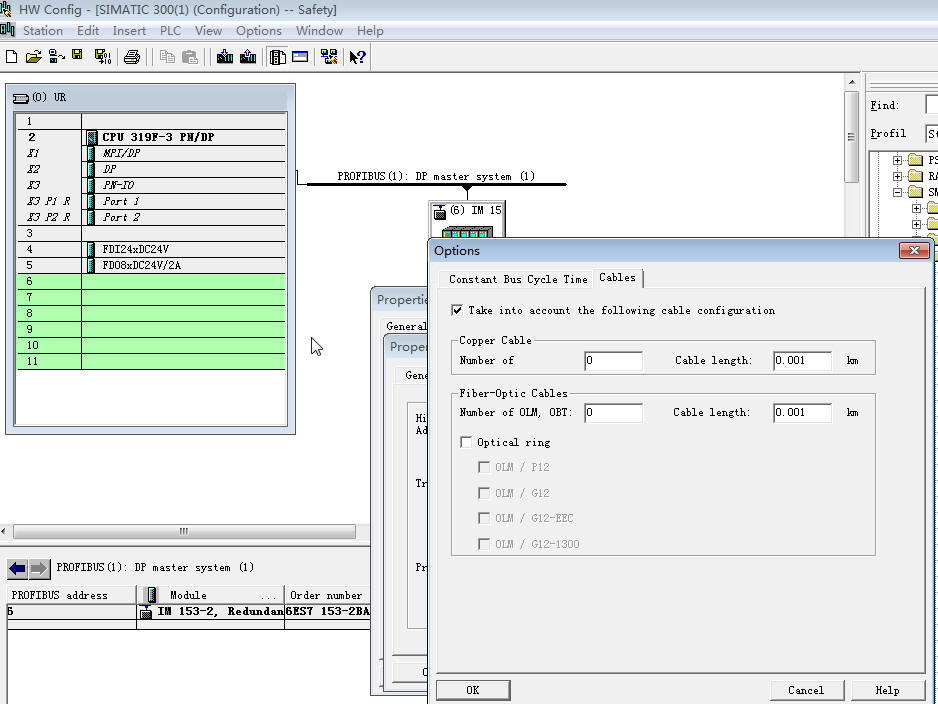Screen dimensions: 938x704
Task: Click the Open station folder icon
Action: point(33,57)
